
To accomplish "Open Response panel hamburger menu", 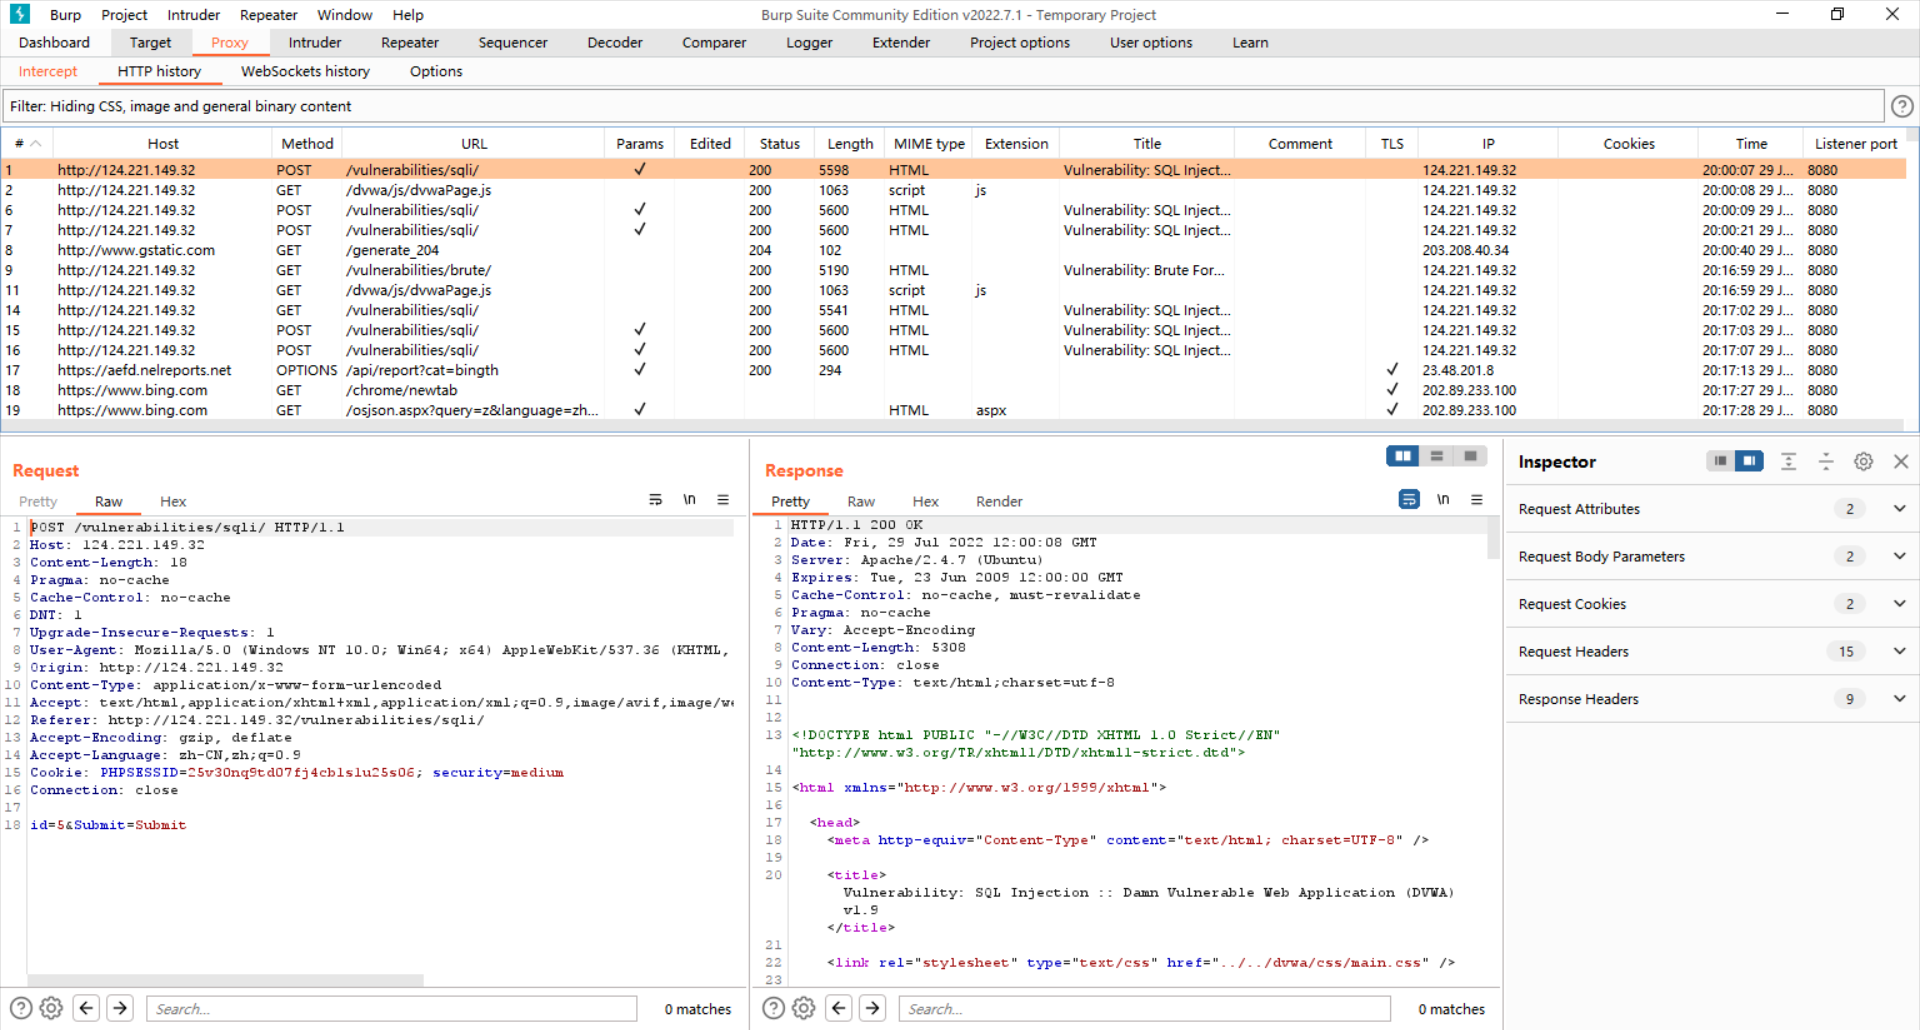I will [x=1477, y=500].
